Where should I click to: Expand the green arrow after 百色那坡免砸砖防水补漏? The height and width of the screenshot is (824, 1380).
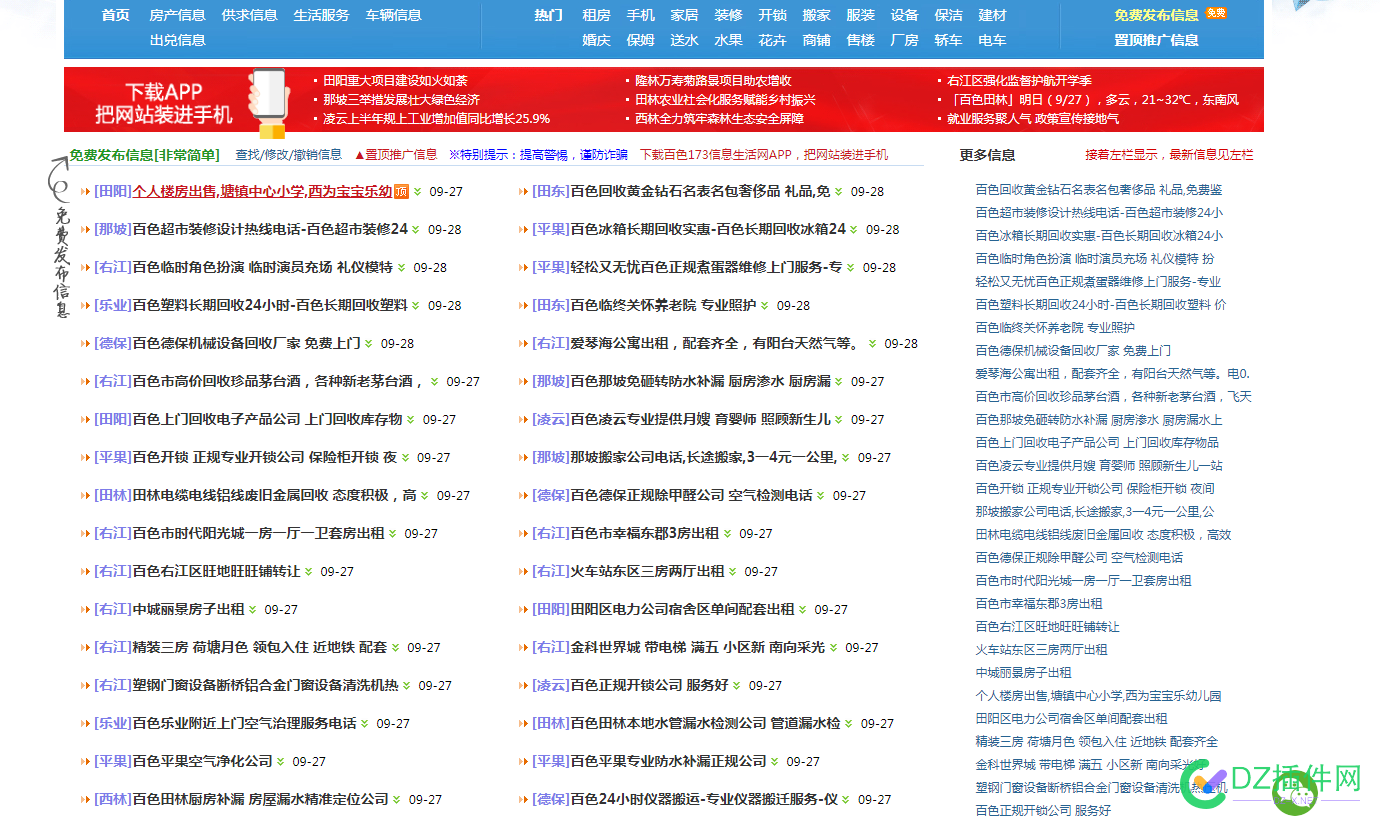point(839,382)
